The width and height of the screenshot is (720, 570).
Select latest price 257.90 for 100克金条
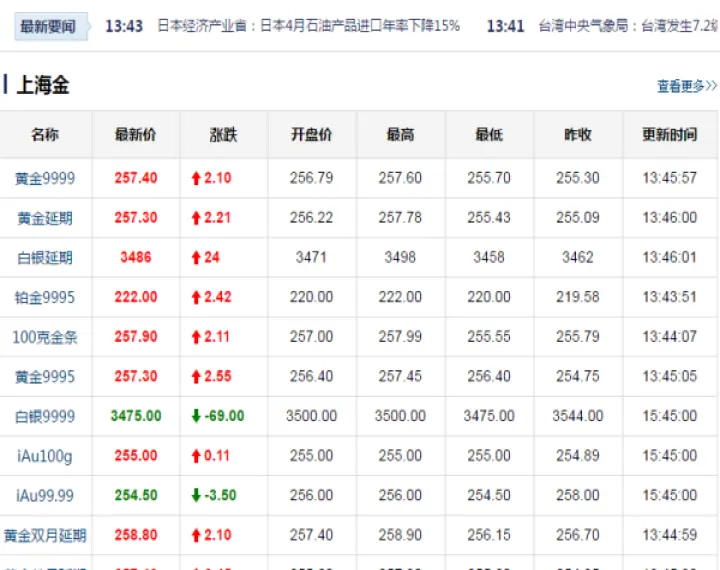click(136, 337)
